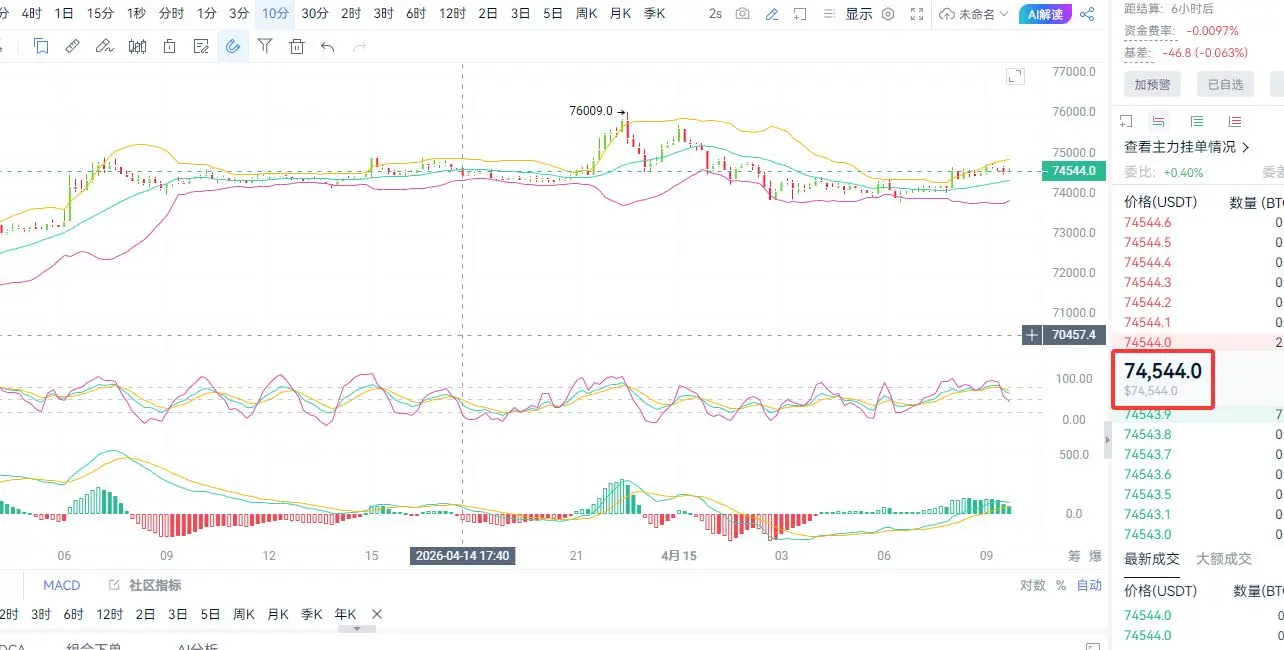The image size is (1284, 650).
Task: Click the 74544.0 price label on axis
Action: pyautogui.click(x=1073, y=171)
